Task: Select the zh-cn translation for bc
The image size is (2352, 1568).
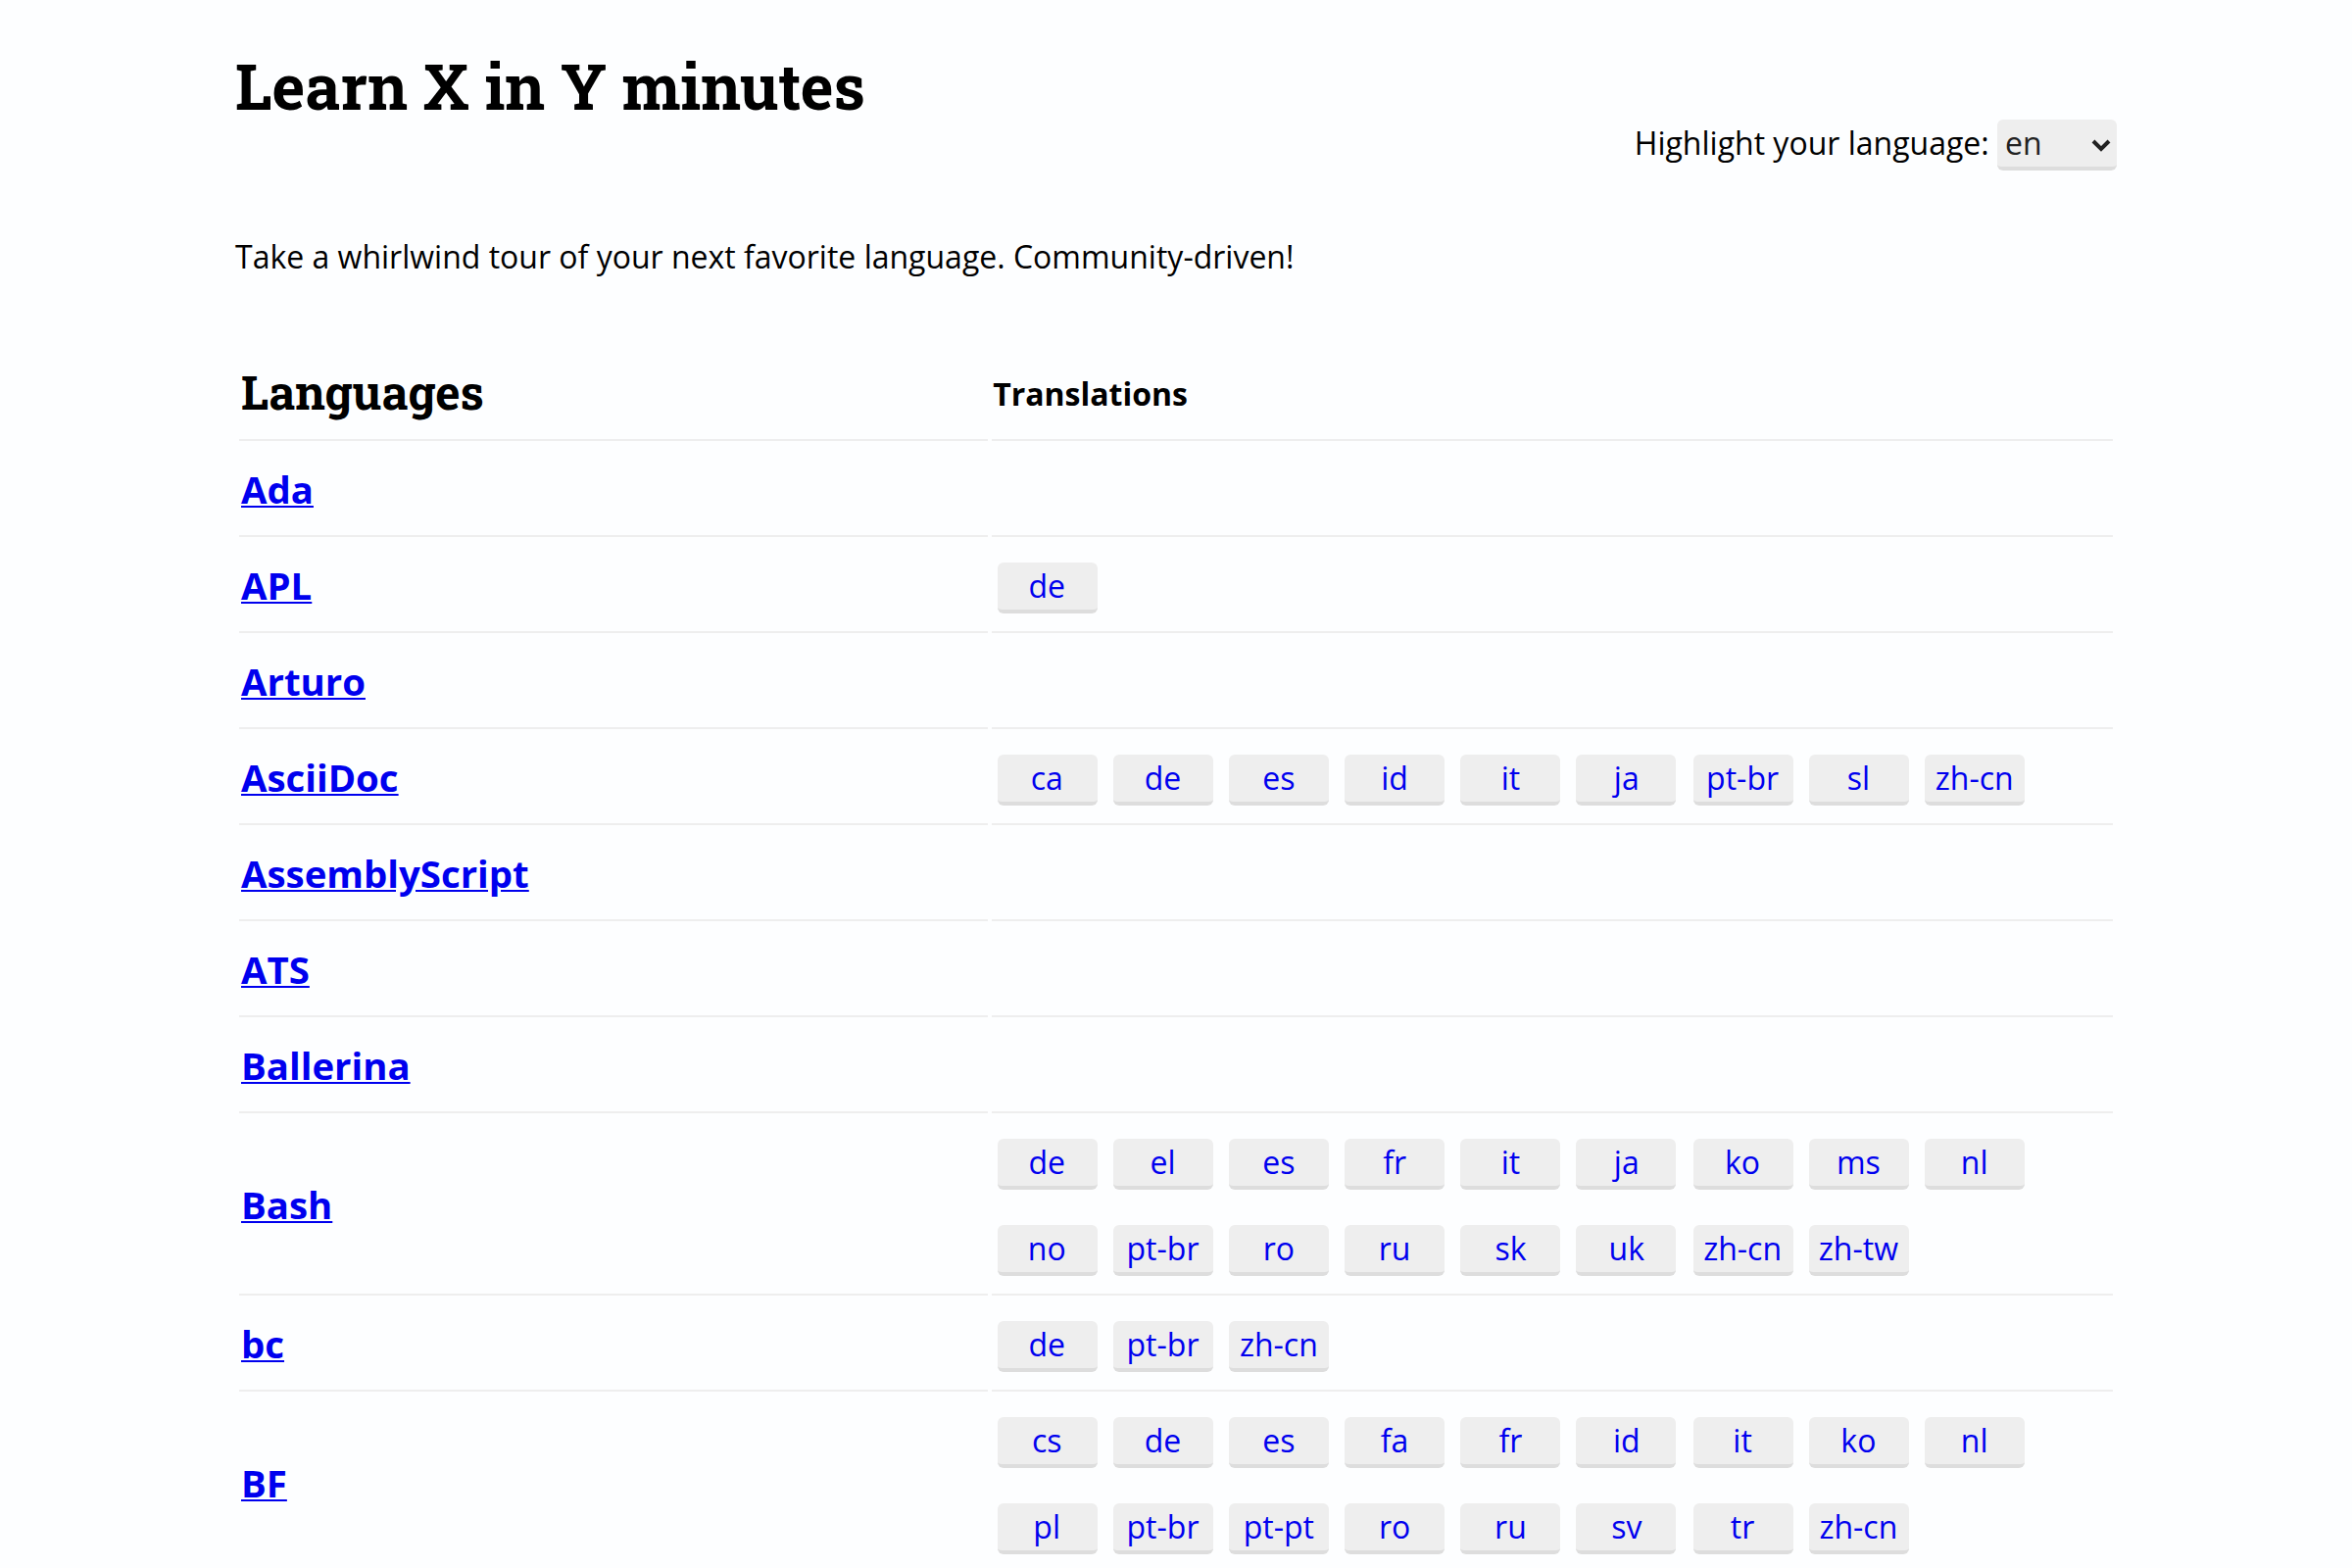Action: pos(1279,1345)
